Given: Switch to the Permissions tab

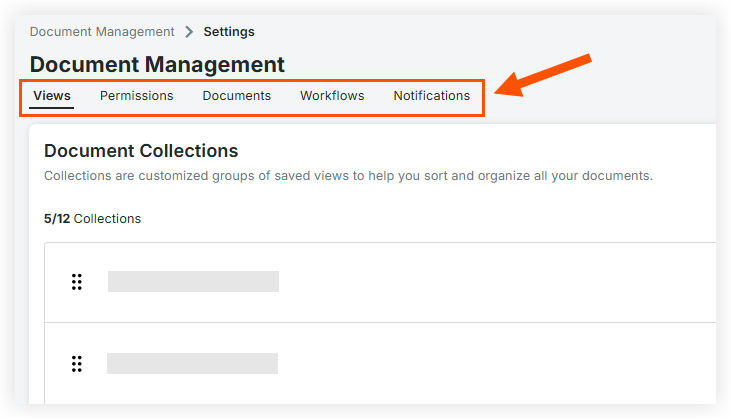Looking at the screenshot, I should tap(137, 96).
